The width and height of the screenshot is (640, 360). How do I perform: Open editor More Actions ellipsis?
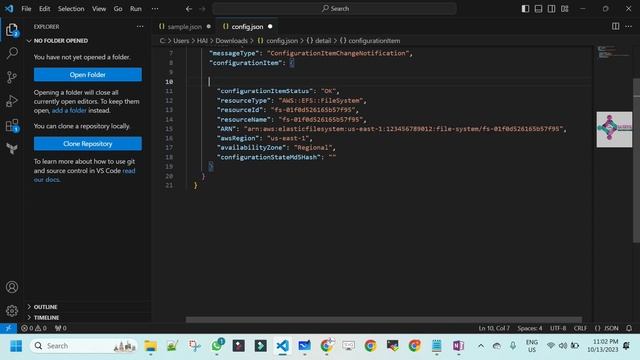(629, 27)
